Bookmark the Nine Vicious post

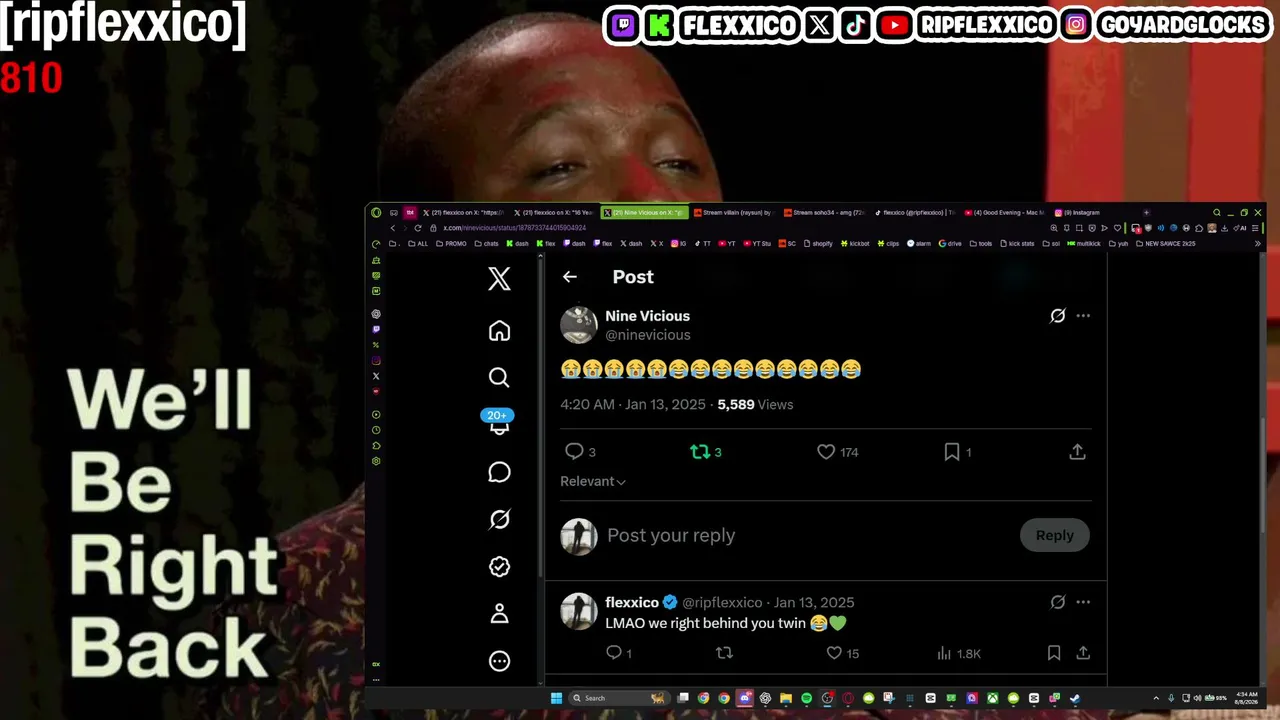point(952,452)
